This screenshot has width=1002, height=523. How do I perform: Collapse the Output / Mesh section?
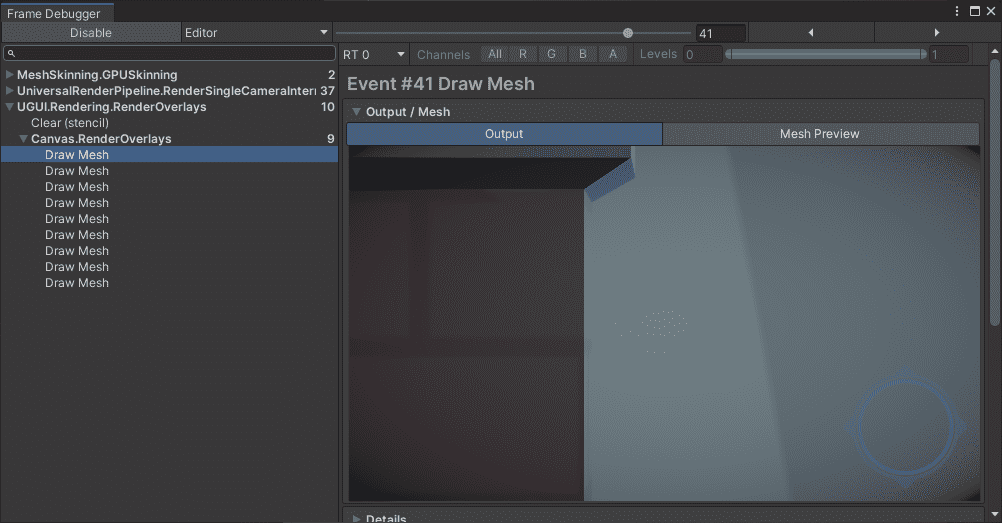pos(357,112)
